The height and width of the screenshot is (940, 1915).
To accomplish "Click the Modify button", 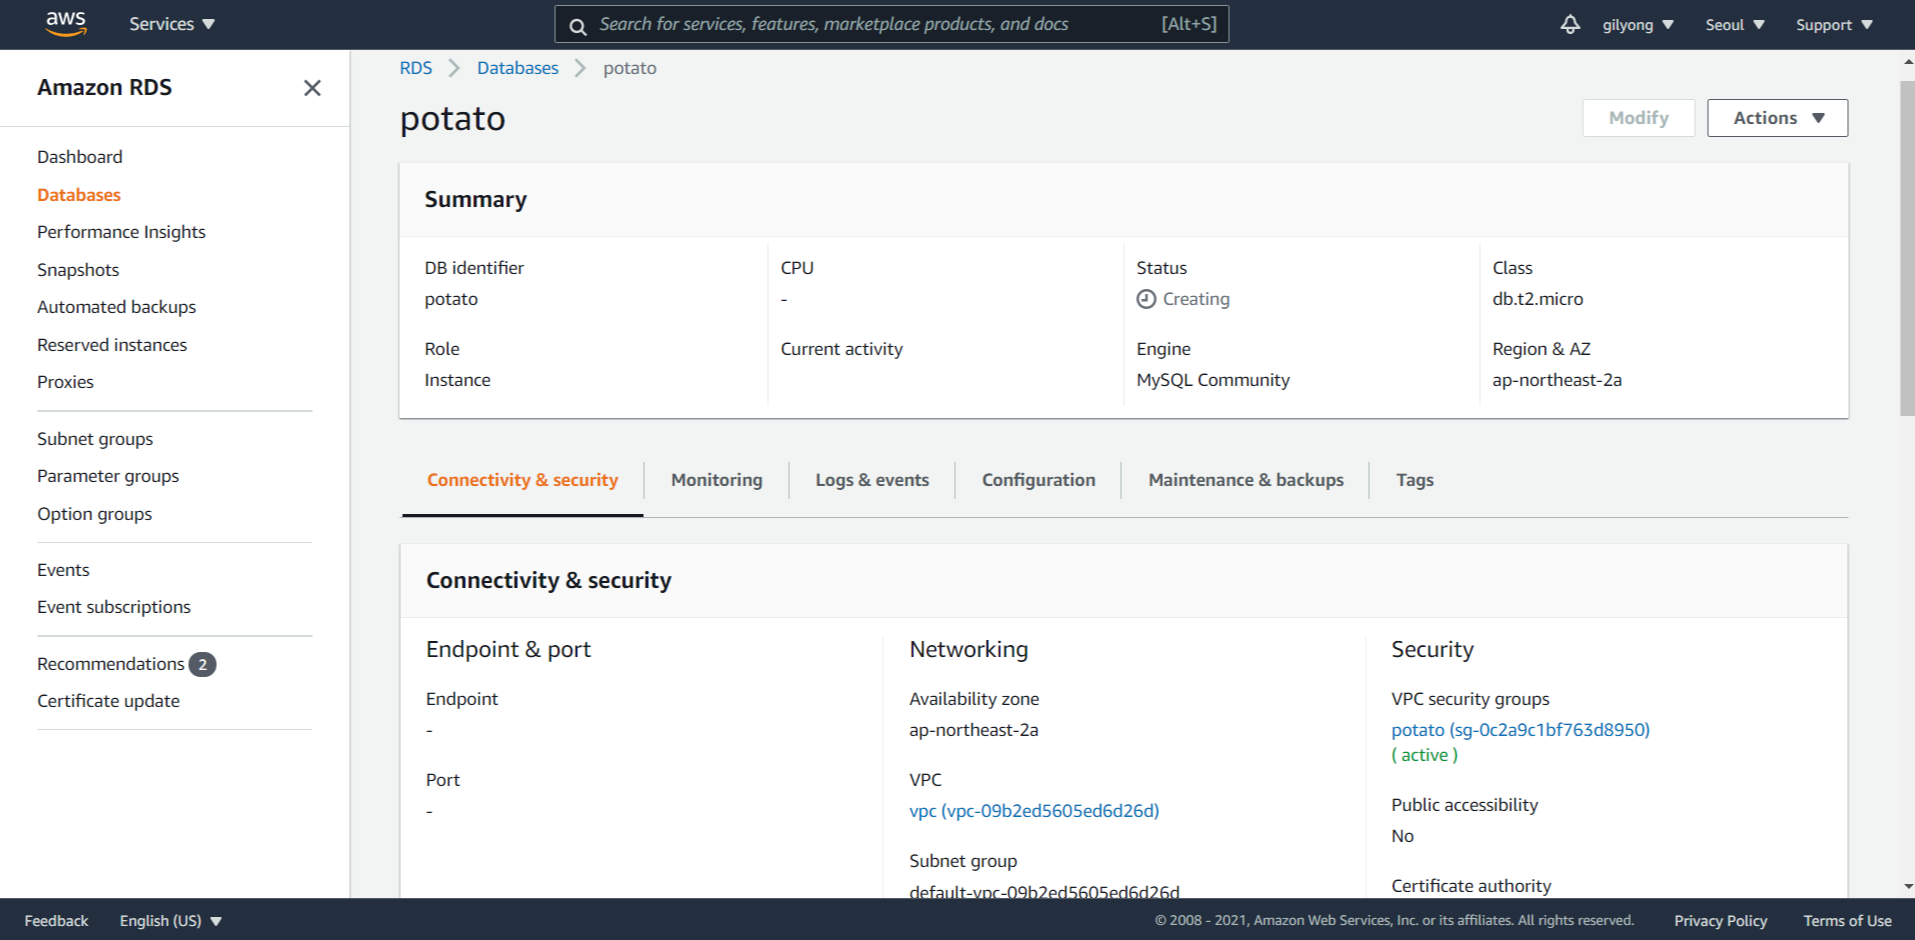I will 1638,118.
